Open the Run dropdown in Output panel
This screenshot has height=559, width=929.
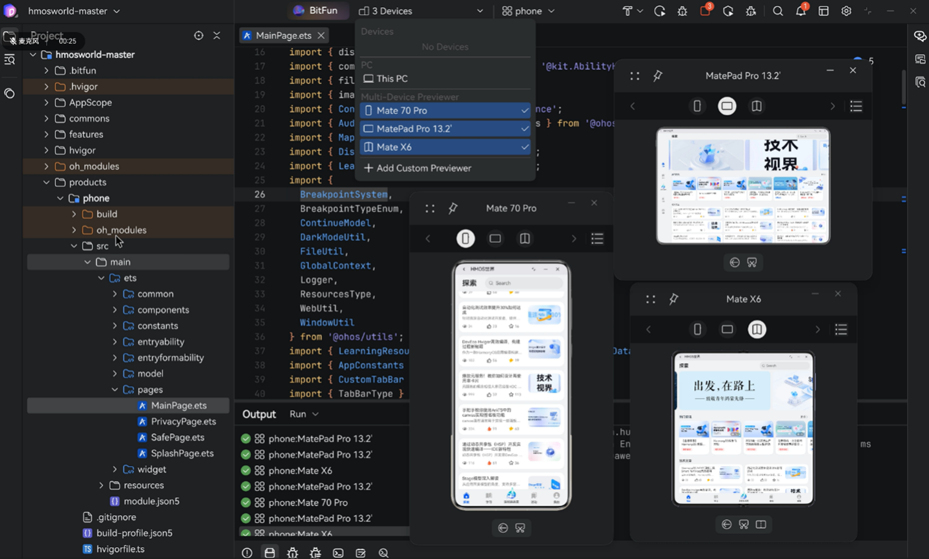[304, 414]
